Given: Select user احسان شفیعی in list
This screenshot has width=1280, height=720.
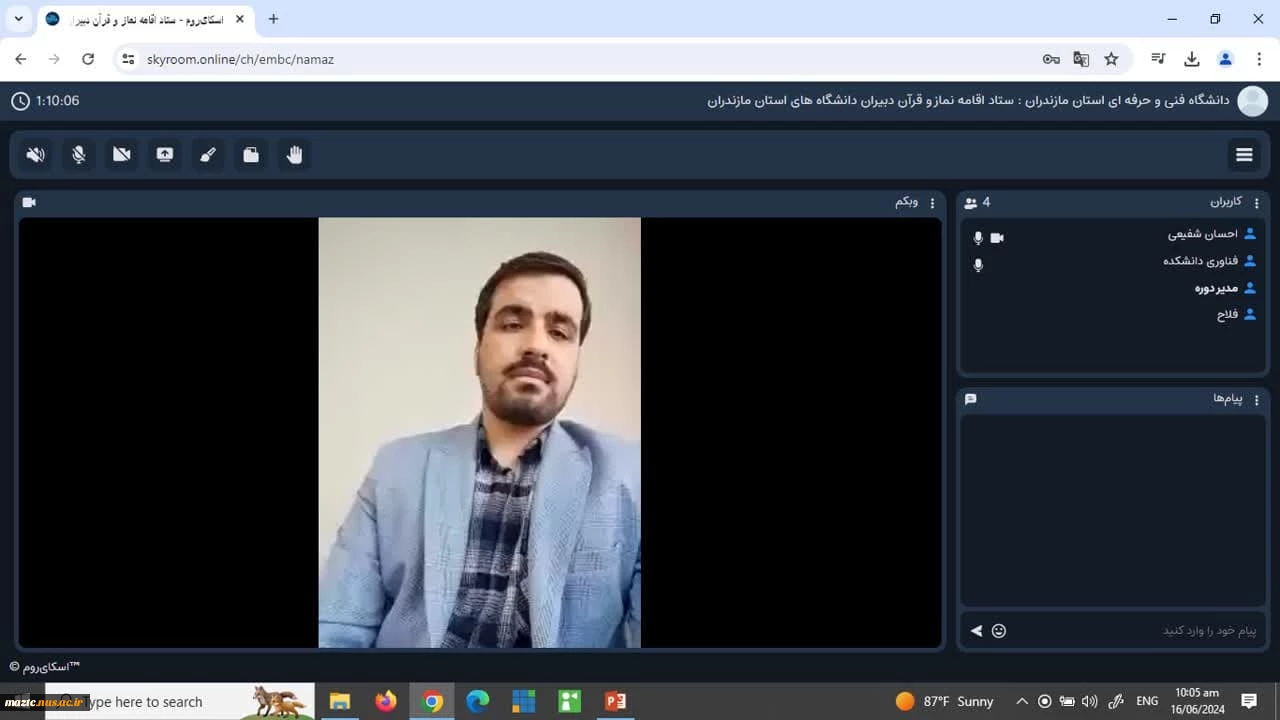Looking at the screenshot, I should [x=1202, y=234].
